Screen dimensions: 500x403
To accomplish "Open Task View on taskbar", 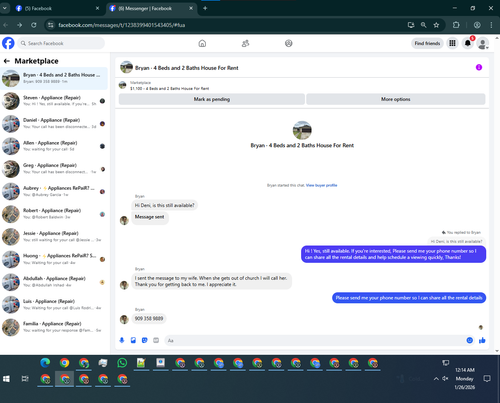I will pos(25,379).
